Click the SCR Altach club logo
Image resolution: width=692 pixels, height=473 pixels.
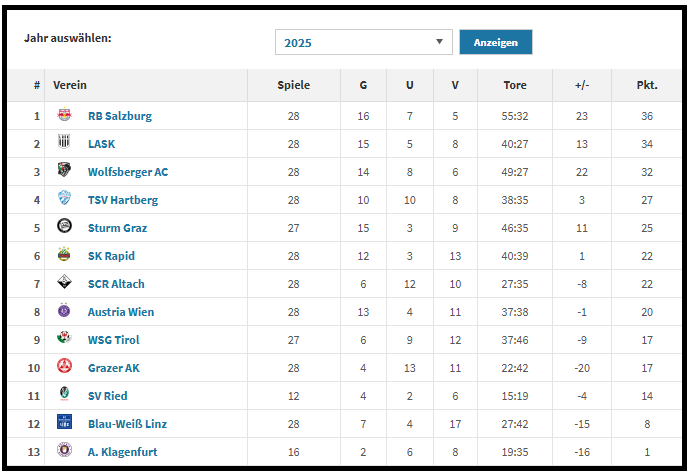point(65,283)
